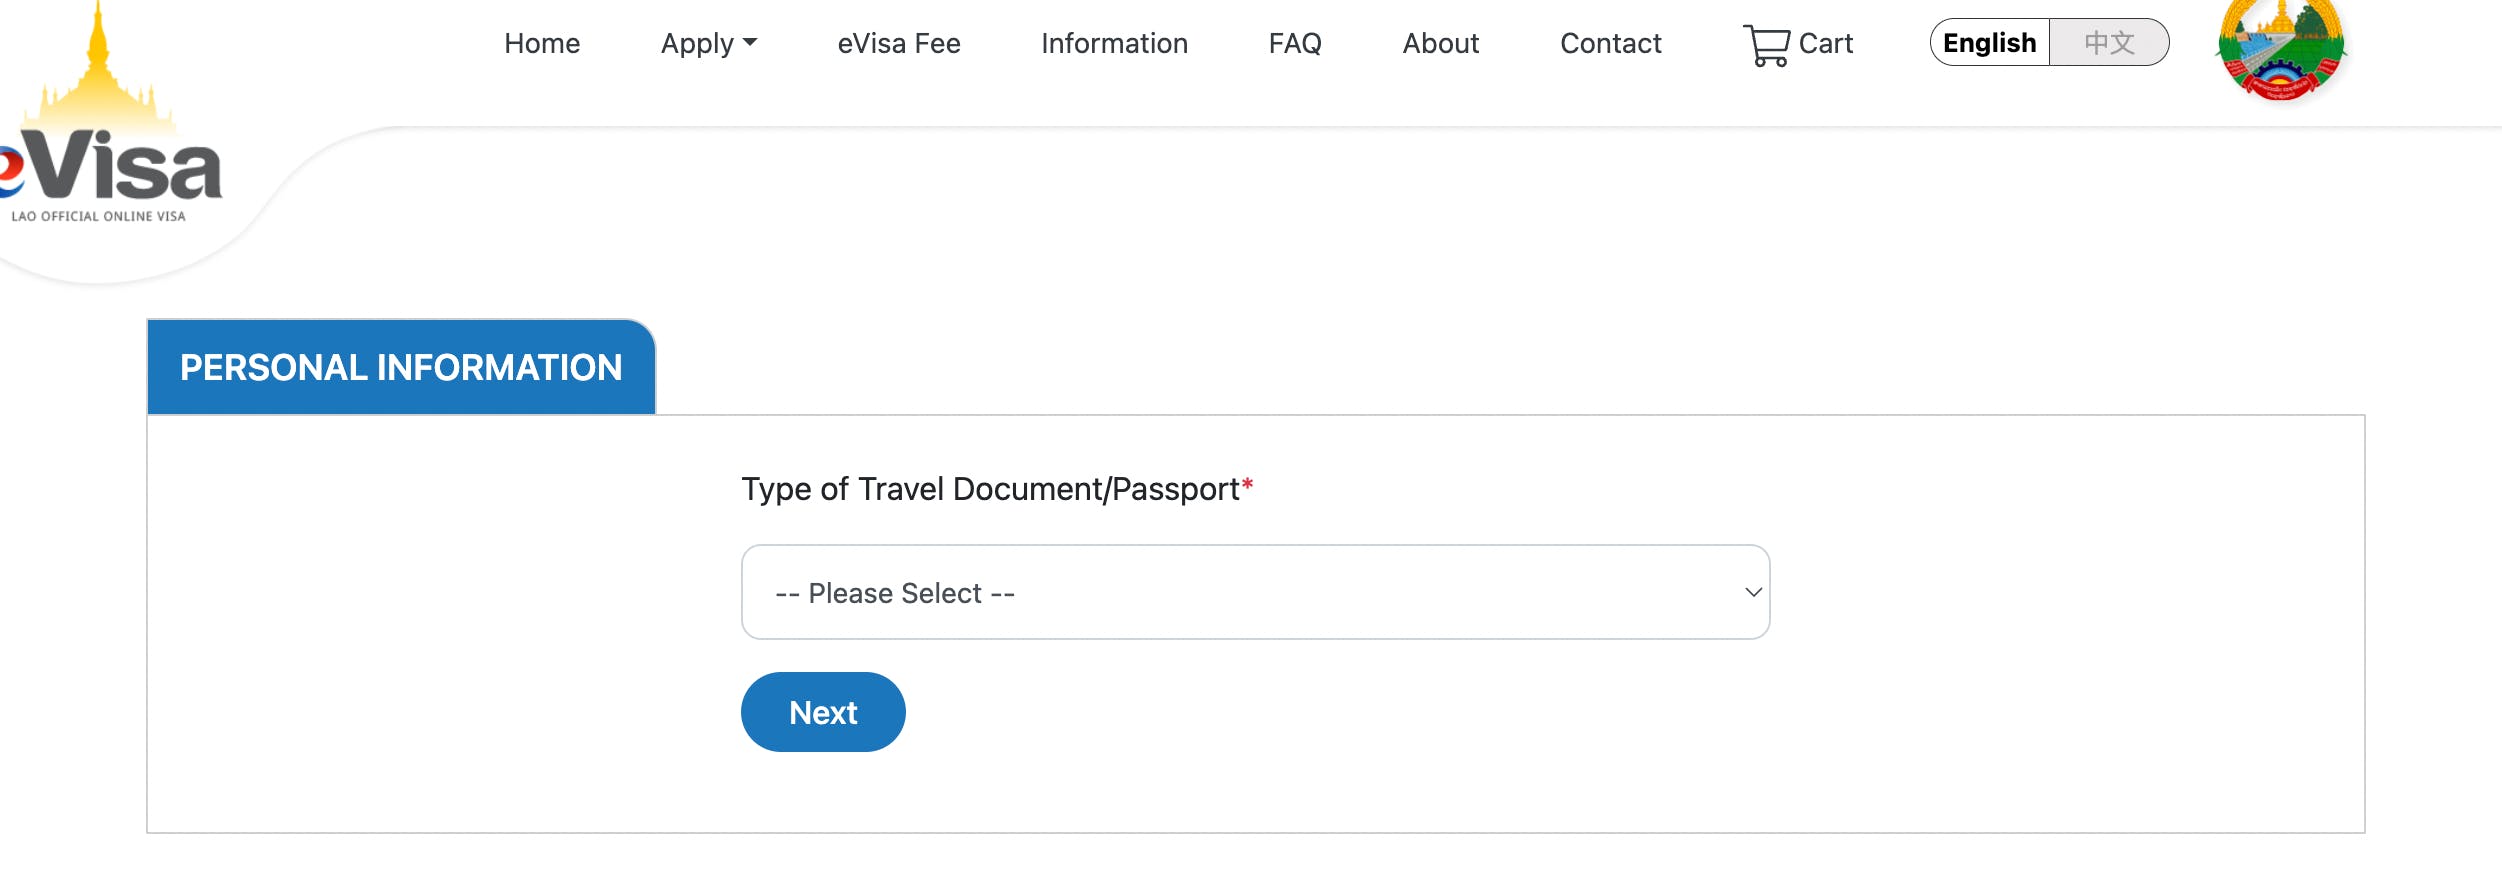Screen dimensions: 2502x874
Task: Click the 'Please Select' placeholder text
Action: coord(895,593)
